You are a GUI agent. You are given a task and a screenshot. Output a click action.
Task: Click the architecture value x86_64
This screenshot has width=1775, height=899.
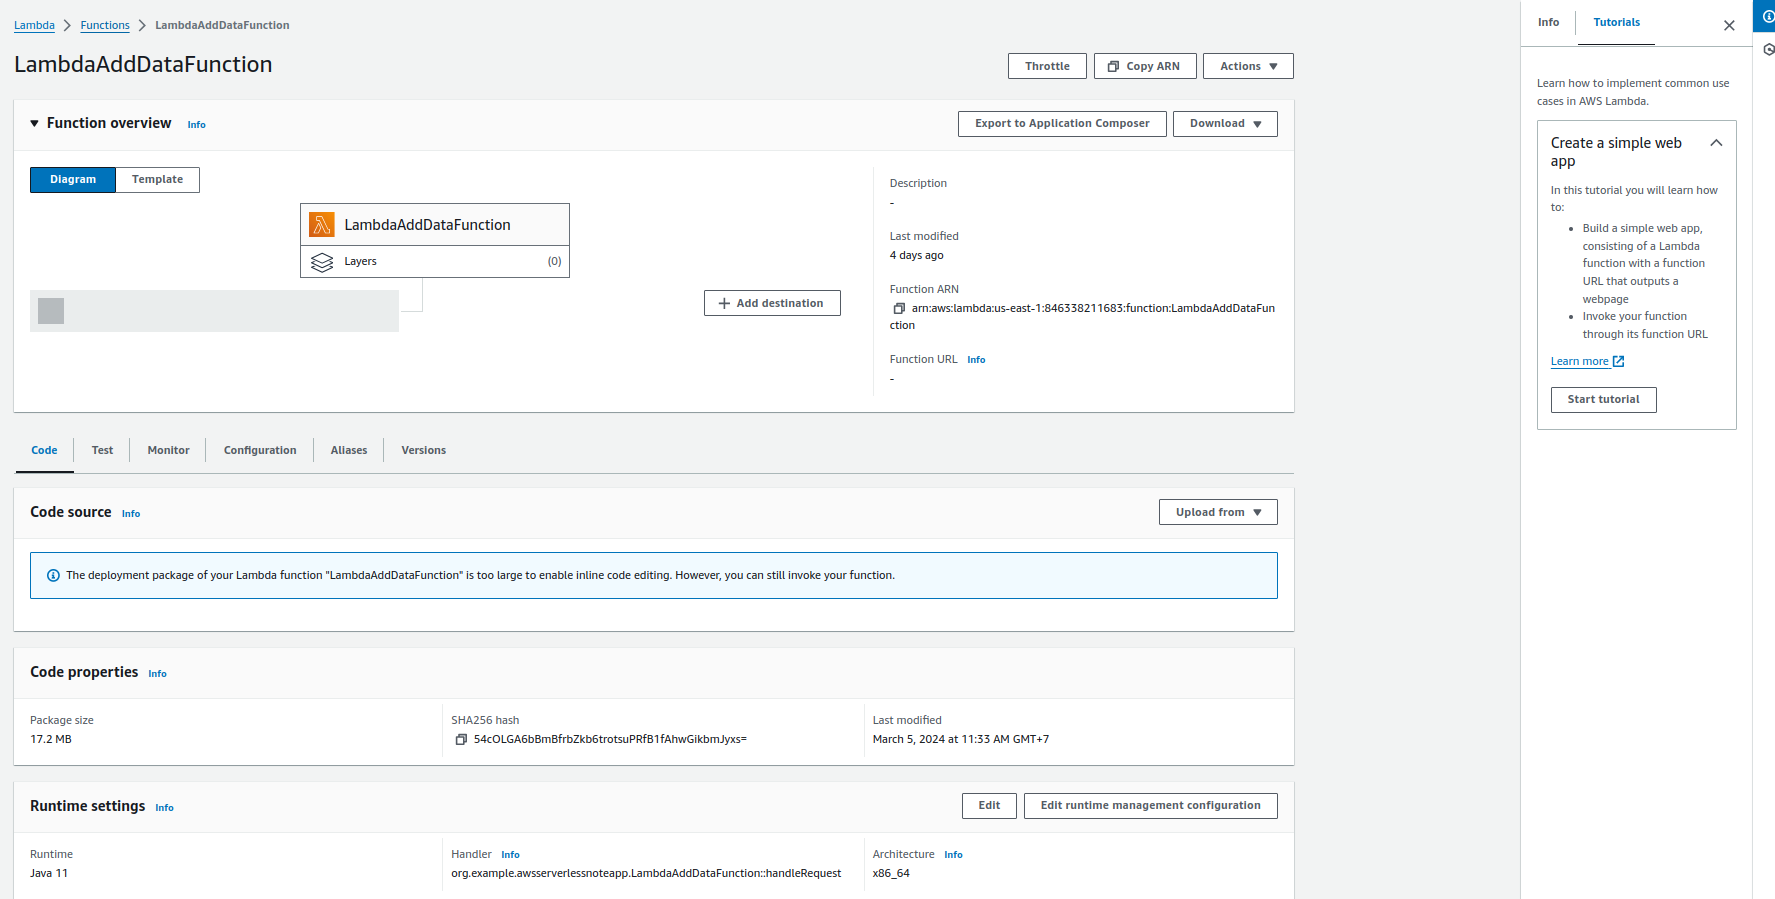891,874
